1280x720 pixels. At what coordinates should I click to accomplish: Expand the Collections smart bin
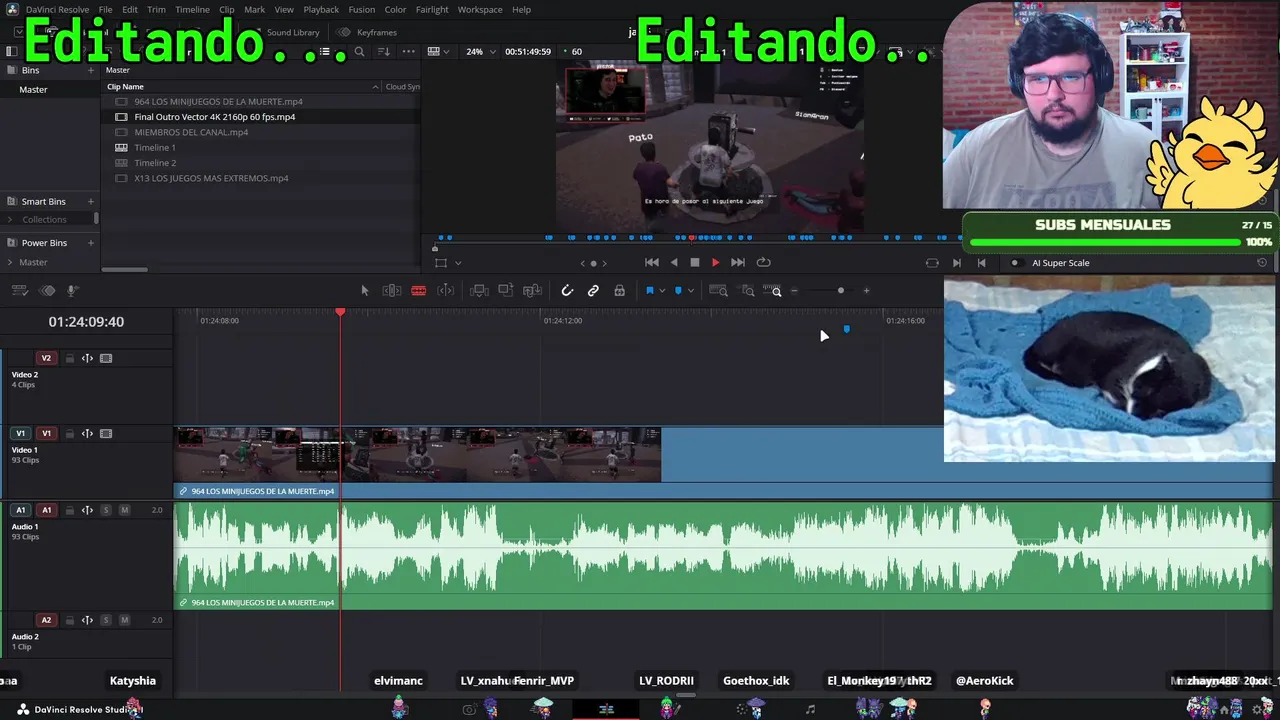tap(10, 219)
